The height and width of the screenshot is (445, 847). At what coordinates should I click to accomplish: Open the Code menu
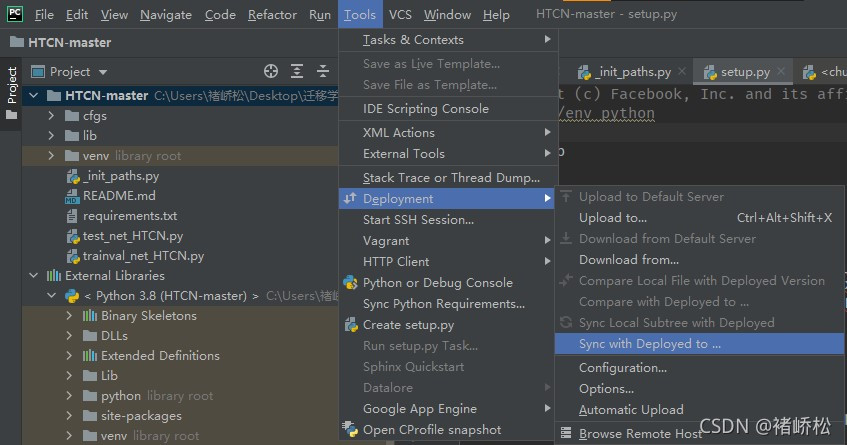[x=220, y=15]
